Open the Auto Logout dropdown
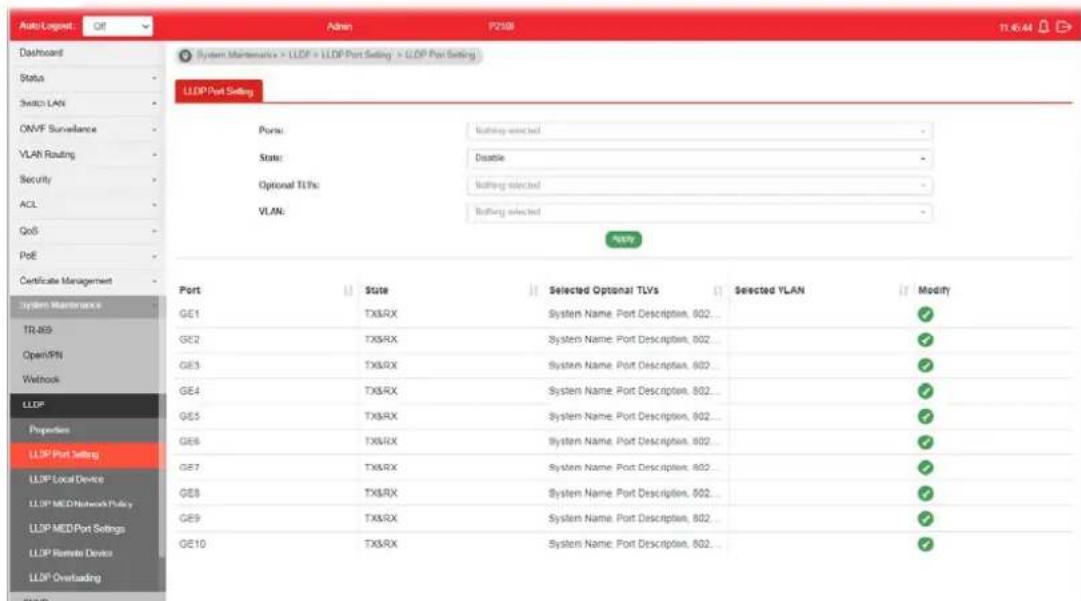Screen dimensions: 1081x601 tap(118, 26)
